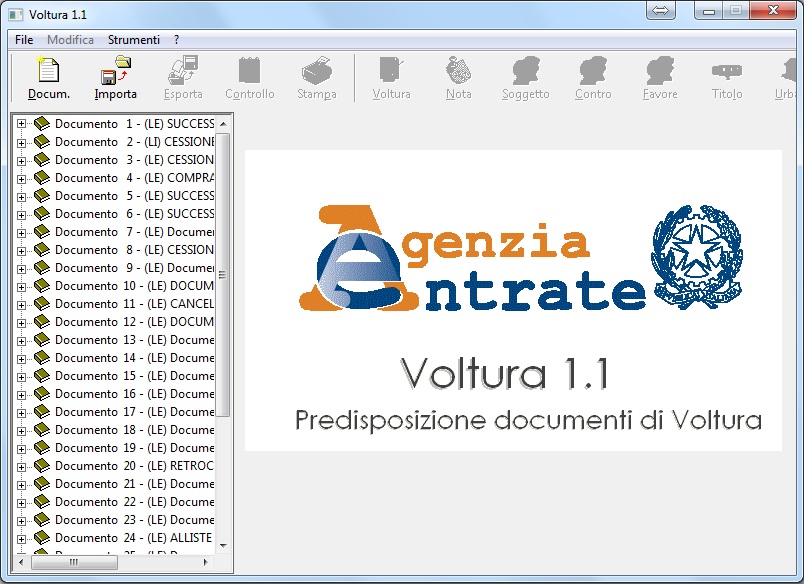
Task: Click the tree's scroll-right arrow
Action: click(206, 562)
